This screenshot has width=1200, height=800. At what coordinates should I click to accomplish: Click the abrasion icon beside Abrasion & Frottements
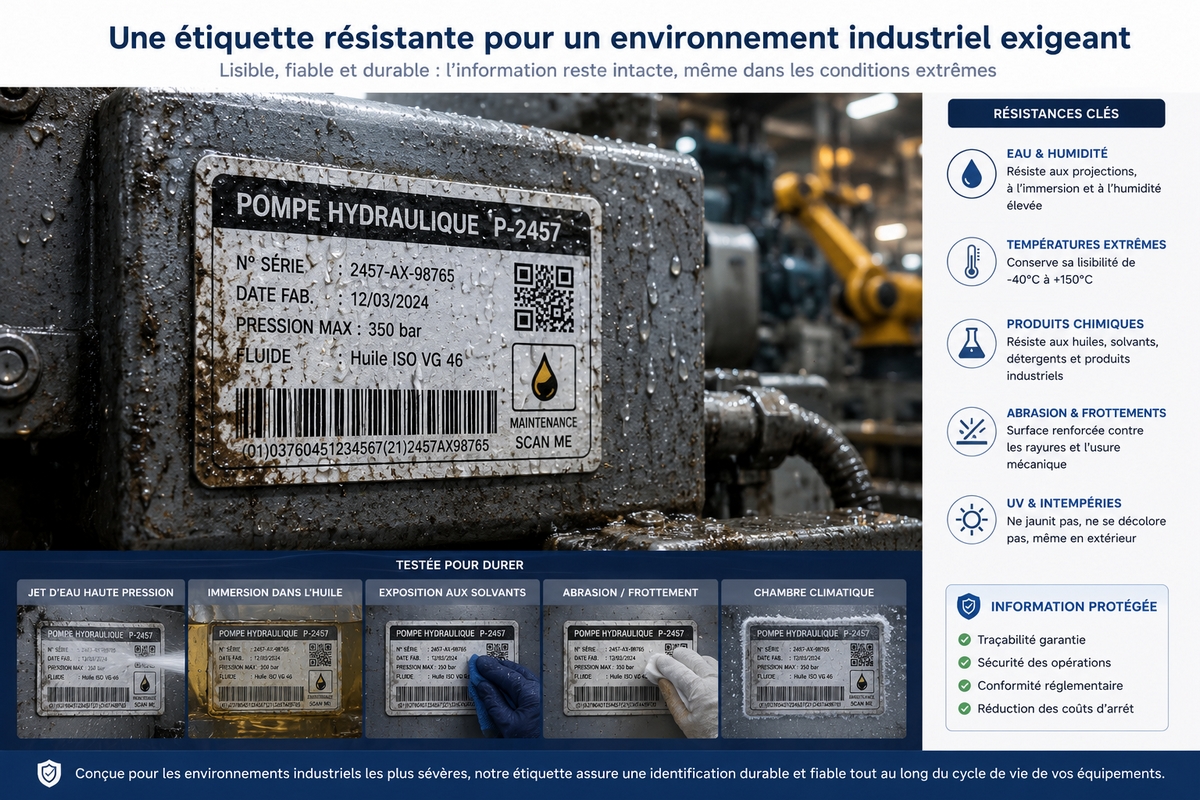pos(971,431)
